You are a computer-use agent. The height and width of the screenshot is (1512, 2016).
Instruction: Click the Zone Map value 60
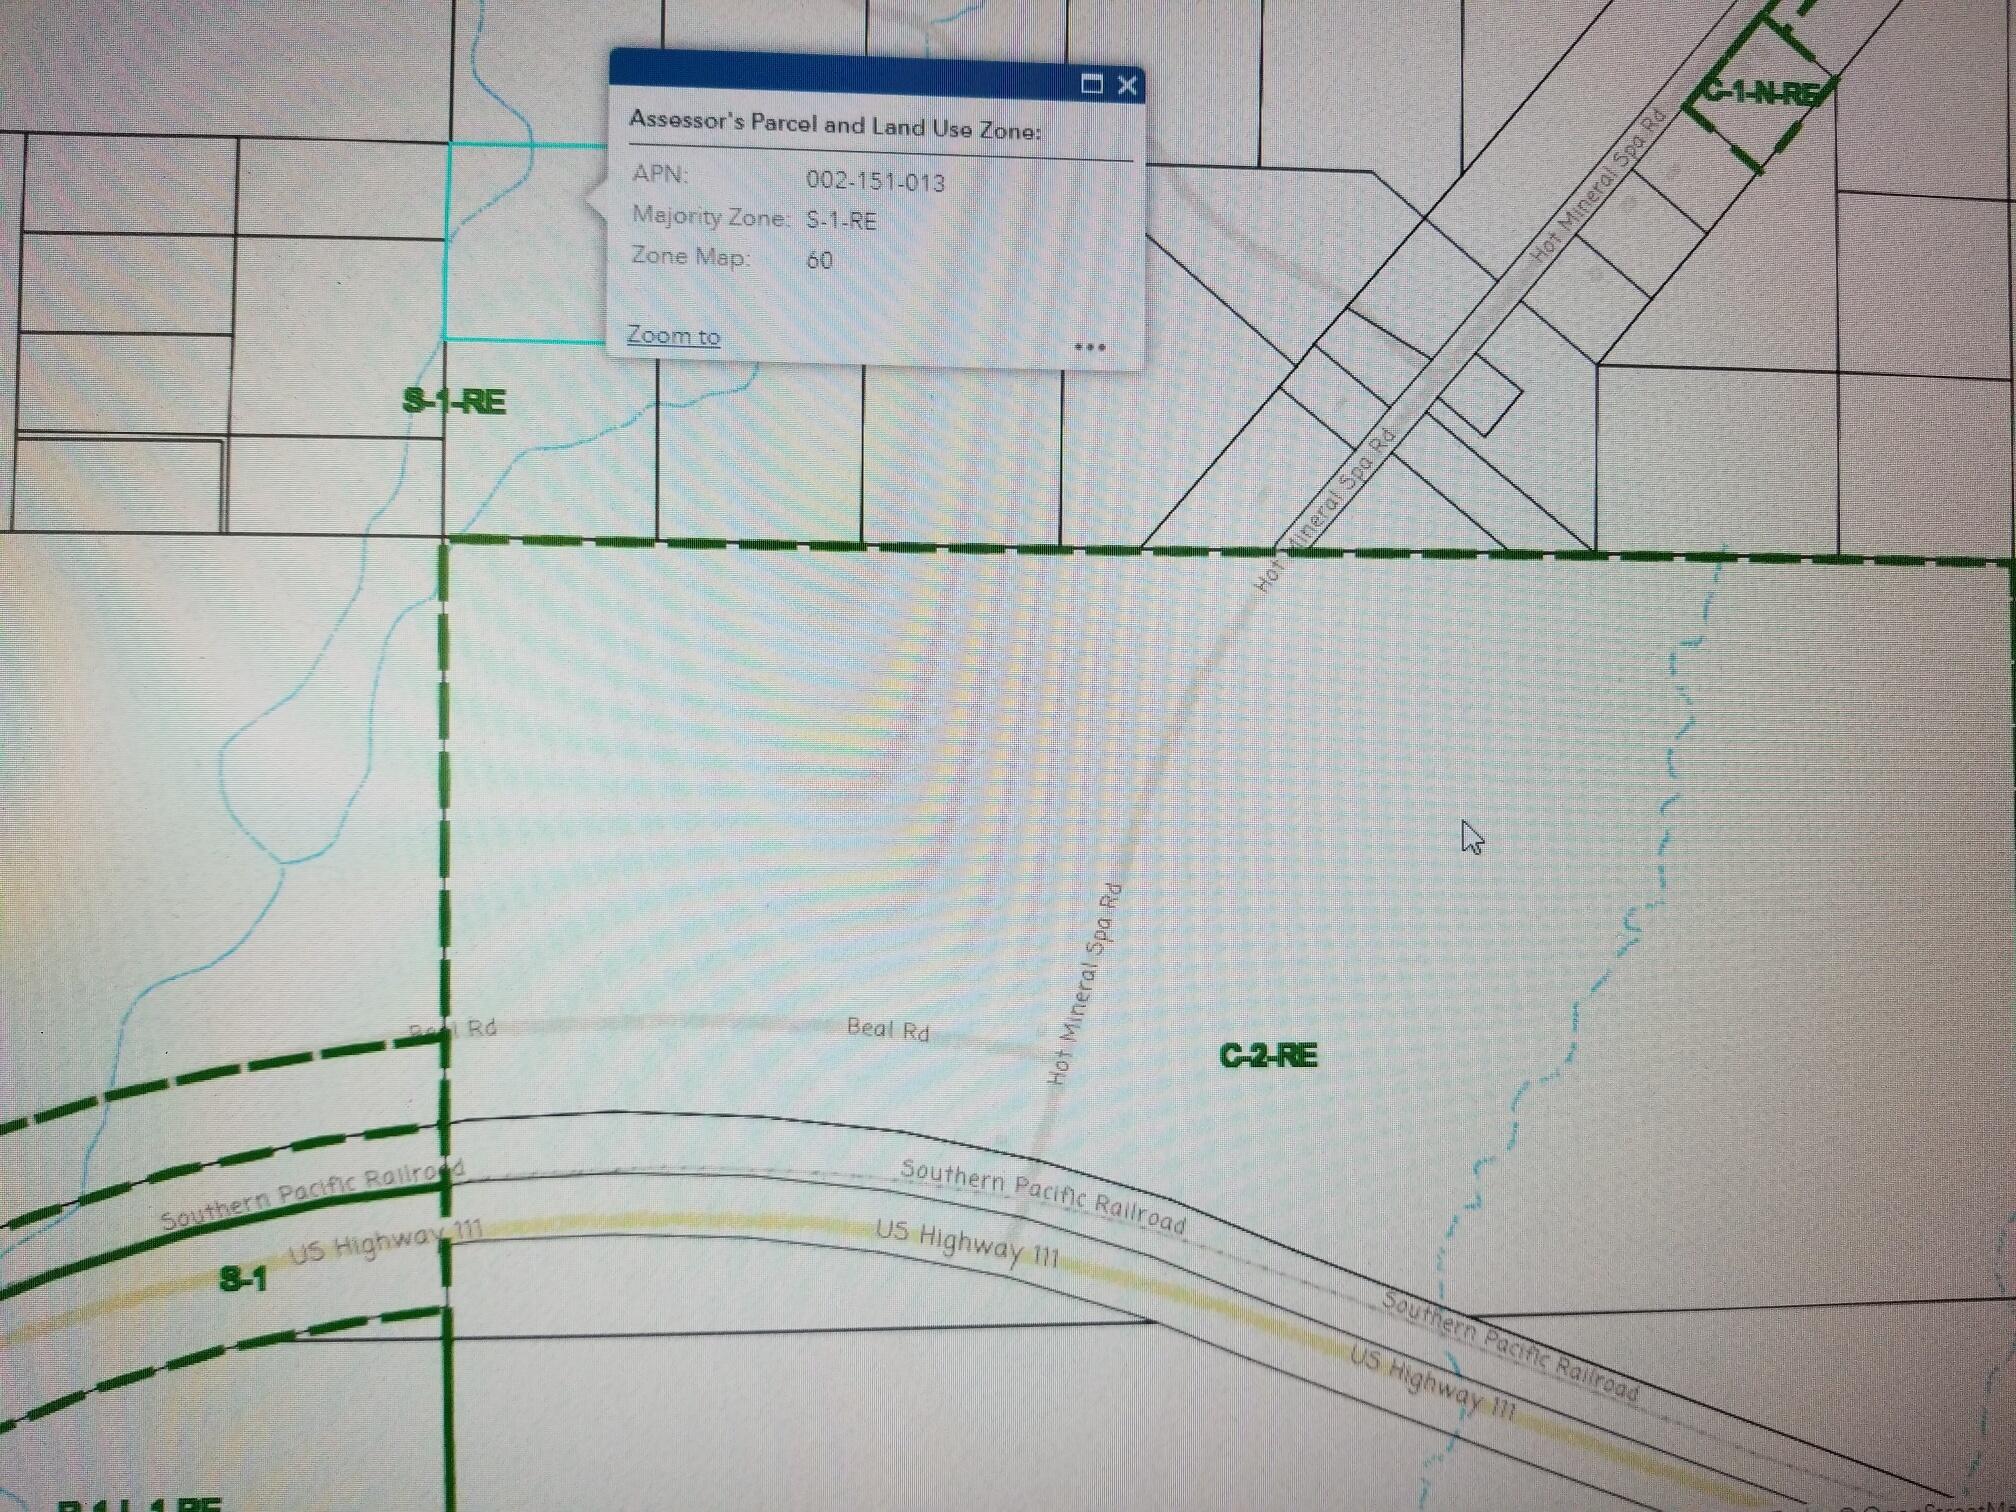pyautogui.click(x=819, y=260)
